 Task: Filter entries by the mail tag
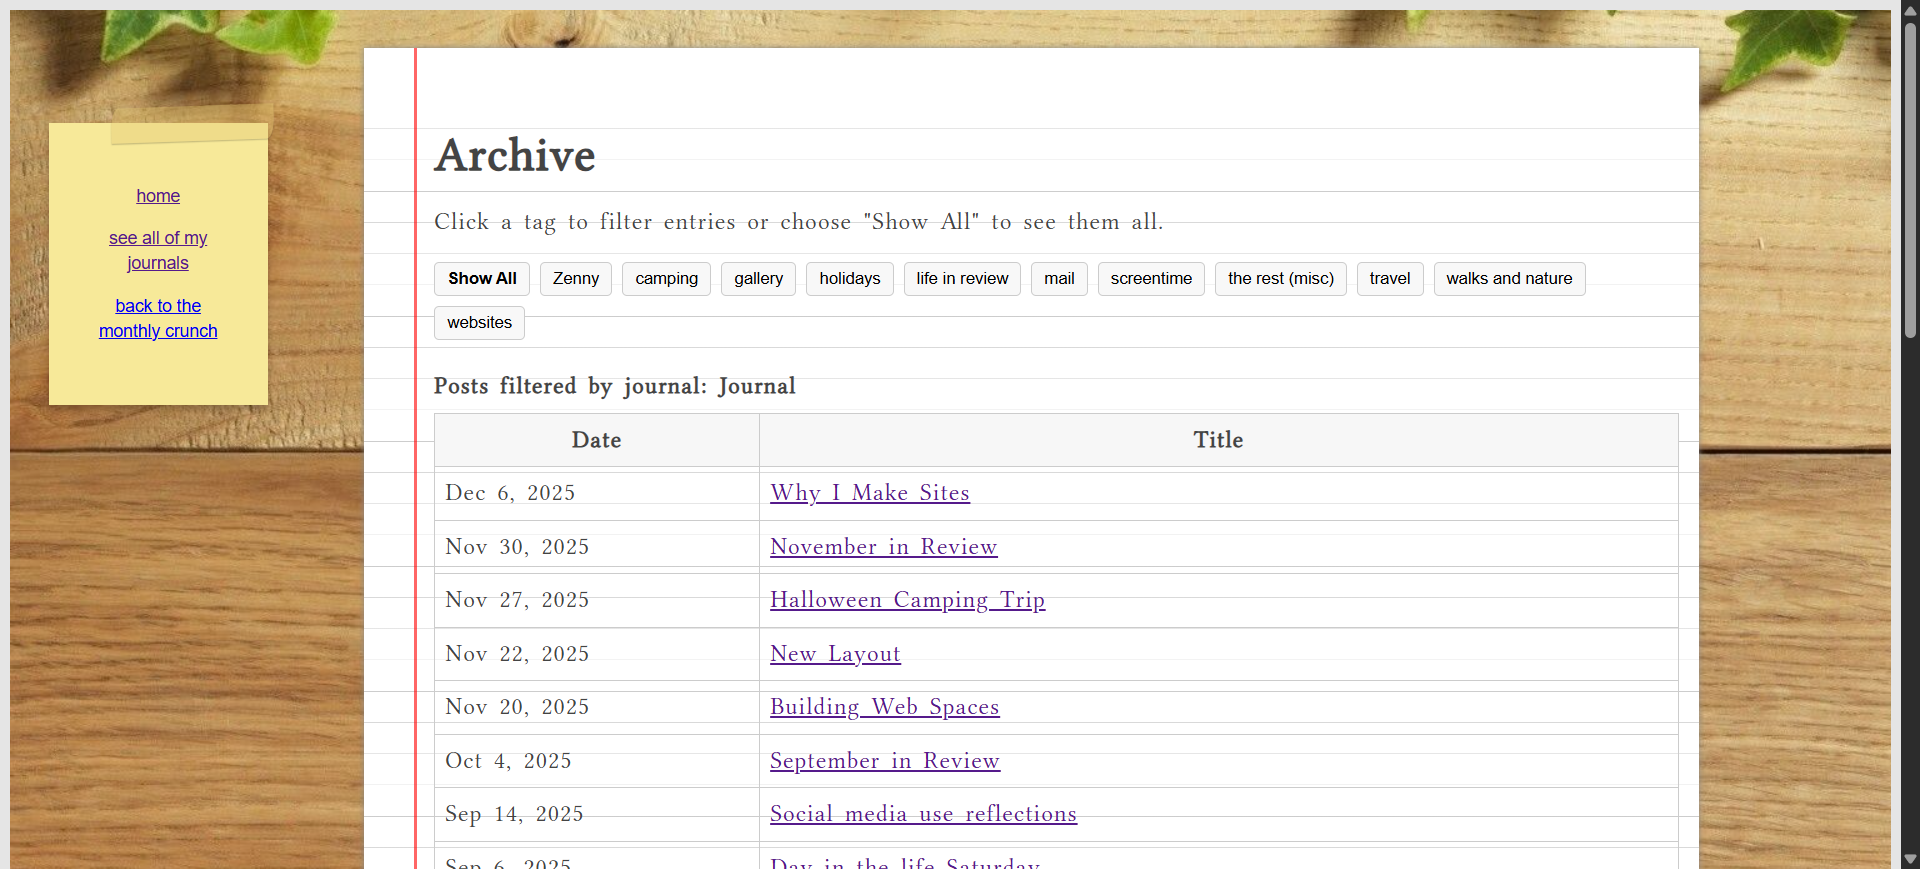[1059, 279]
